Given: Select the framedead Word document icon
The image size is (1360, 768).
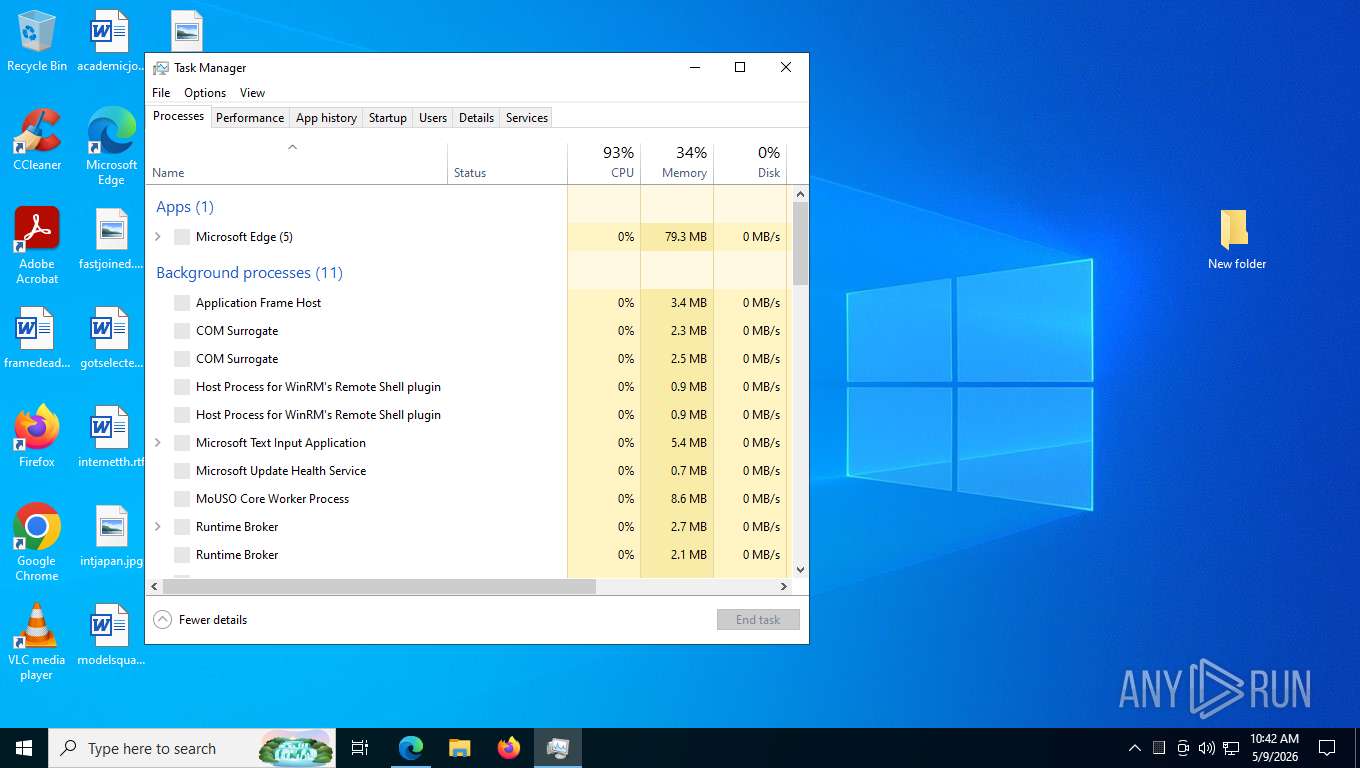Looking at the screenshot, I should point(37,338).
